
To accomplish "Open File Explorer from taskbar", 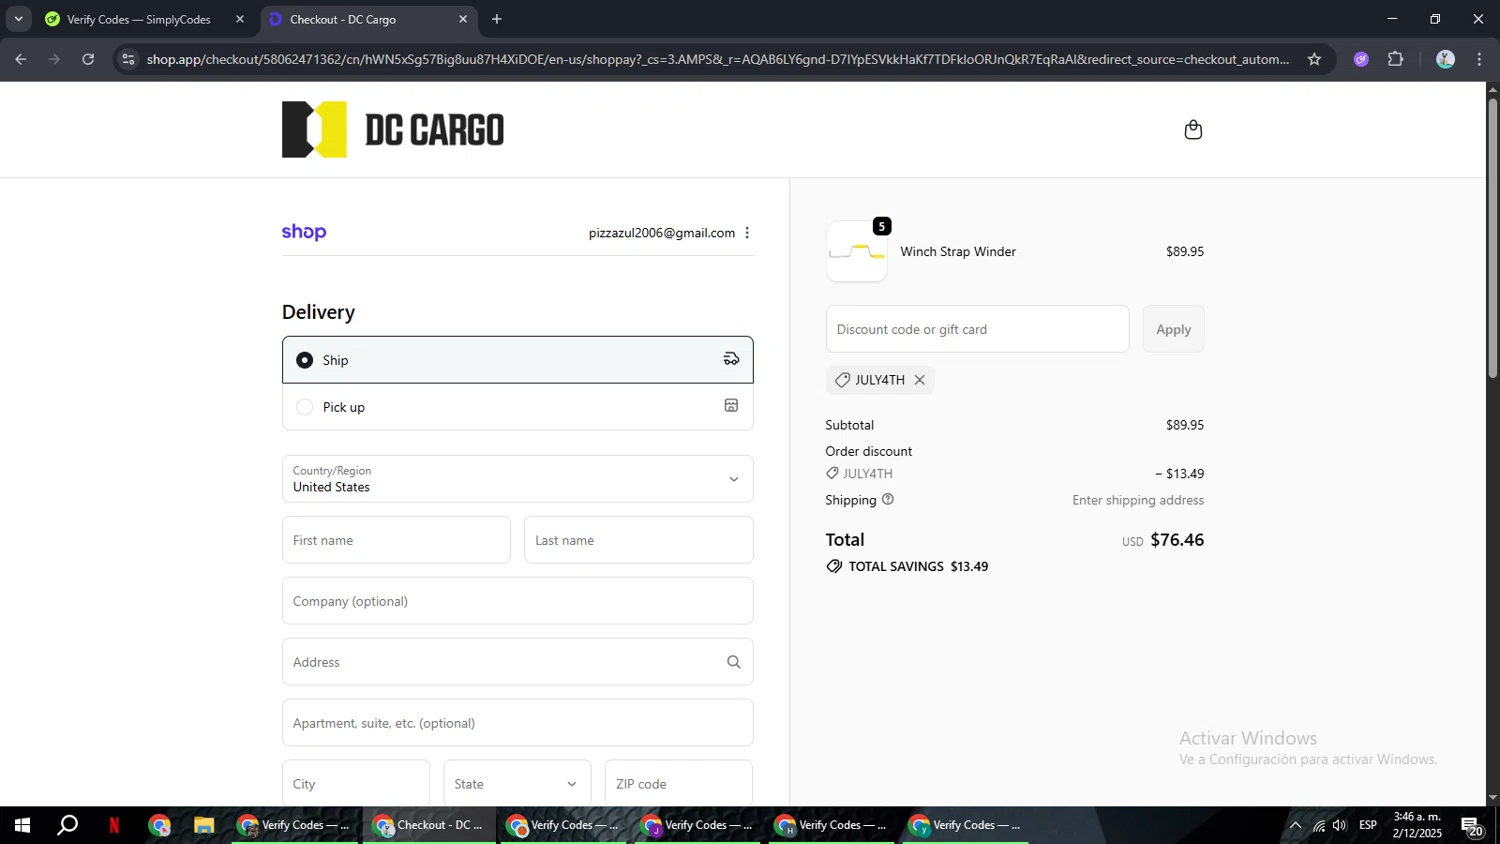I will 204,825.
